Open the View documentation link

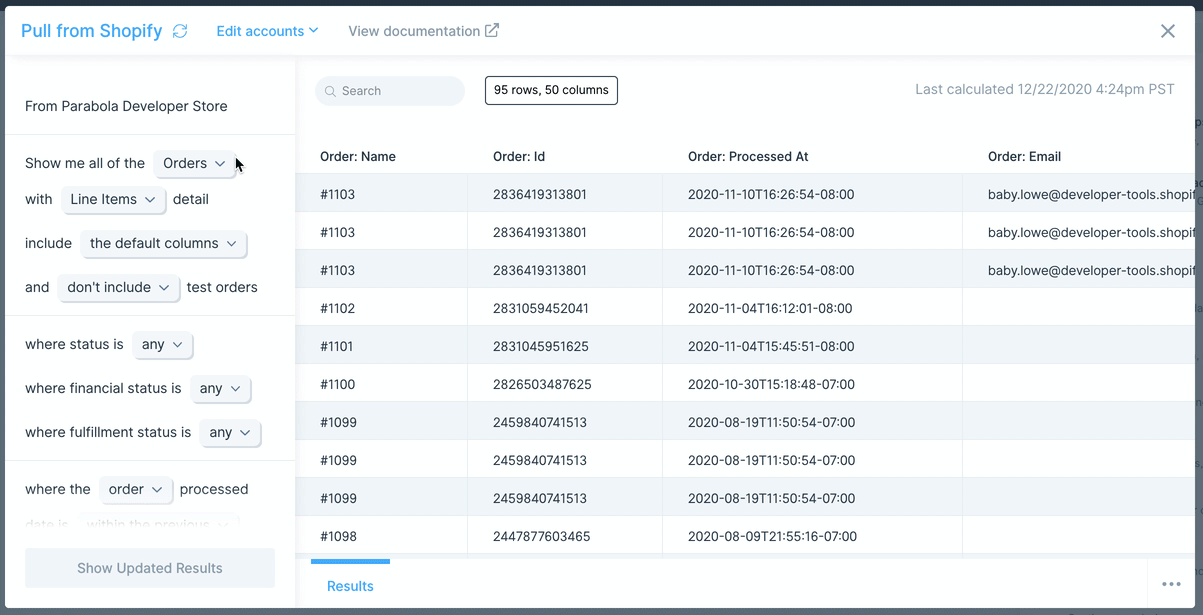point(414,31)
